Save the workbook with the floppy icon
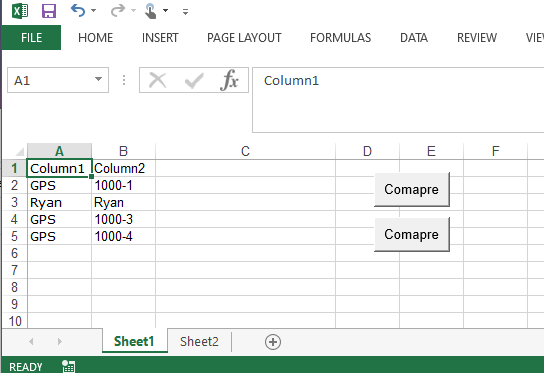Viewport: 544px width, 373px height. point(49,11)
